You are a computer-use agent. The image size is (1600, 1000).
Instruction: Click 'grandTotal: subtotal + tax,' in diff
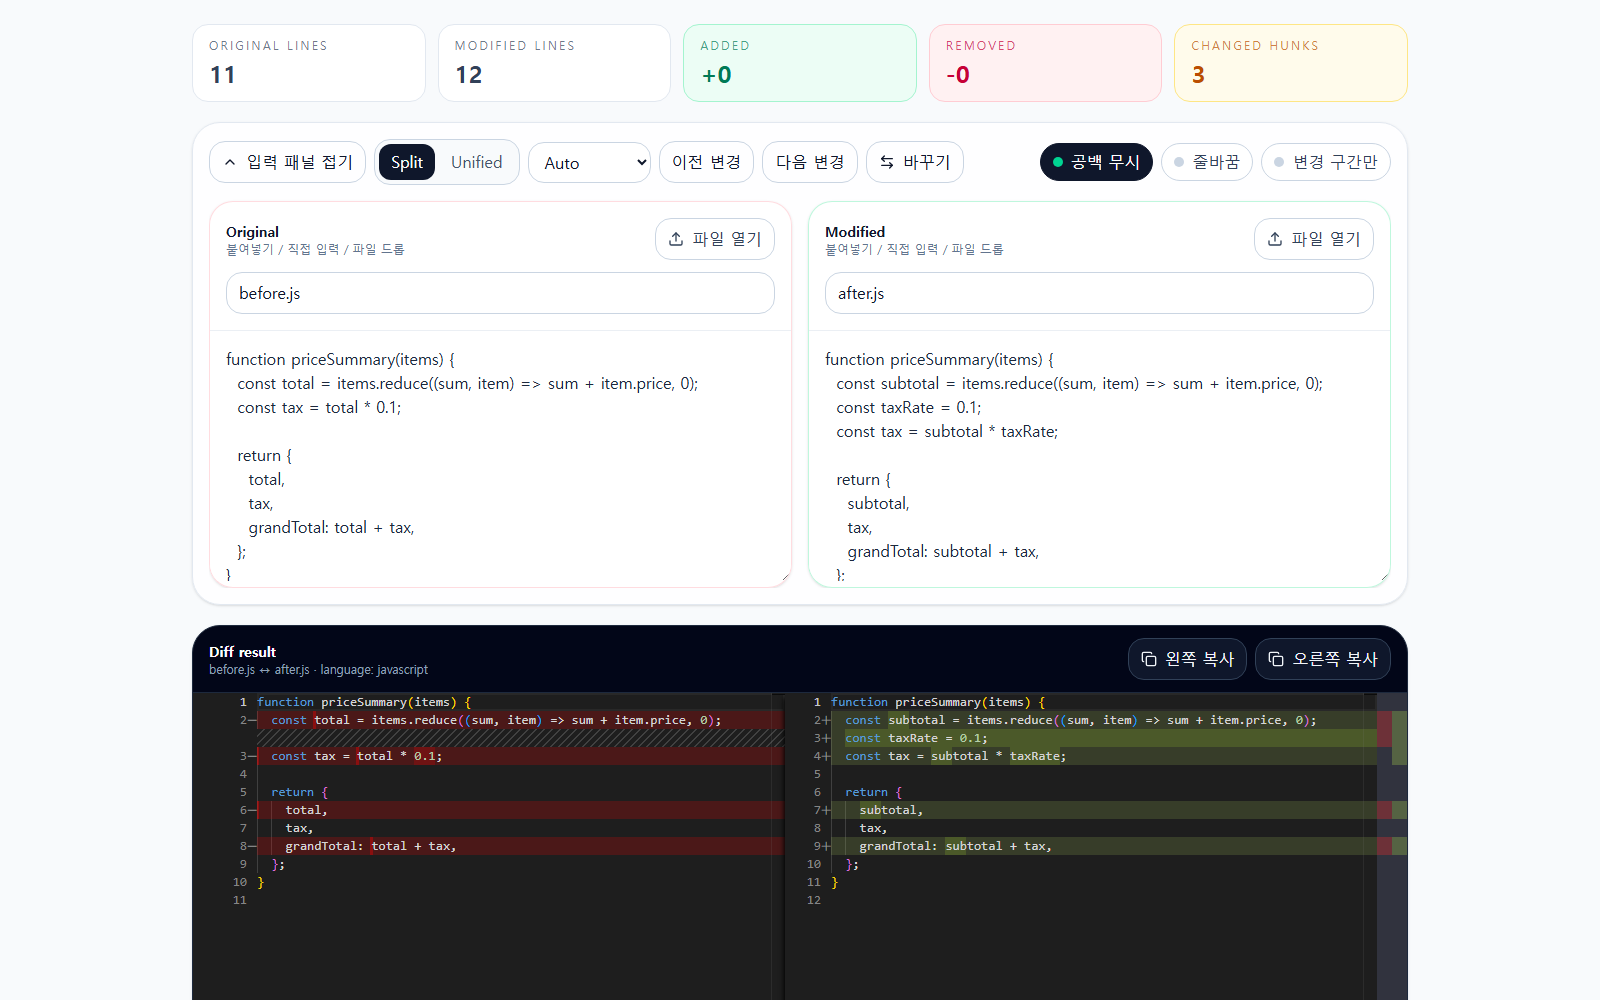coord(955,846)
